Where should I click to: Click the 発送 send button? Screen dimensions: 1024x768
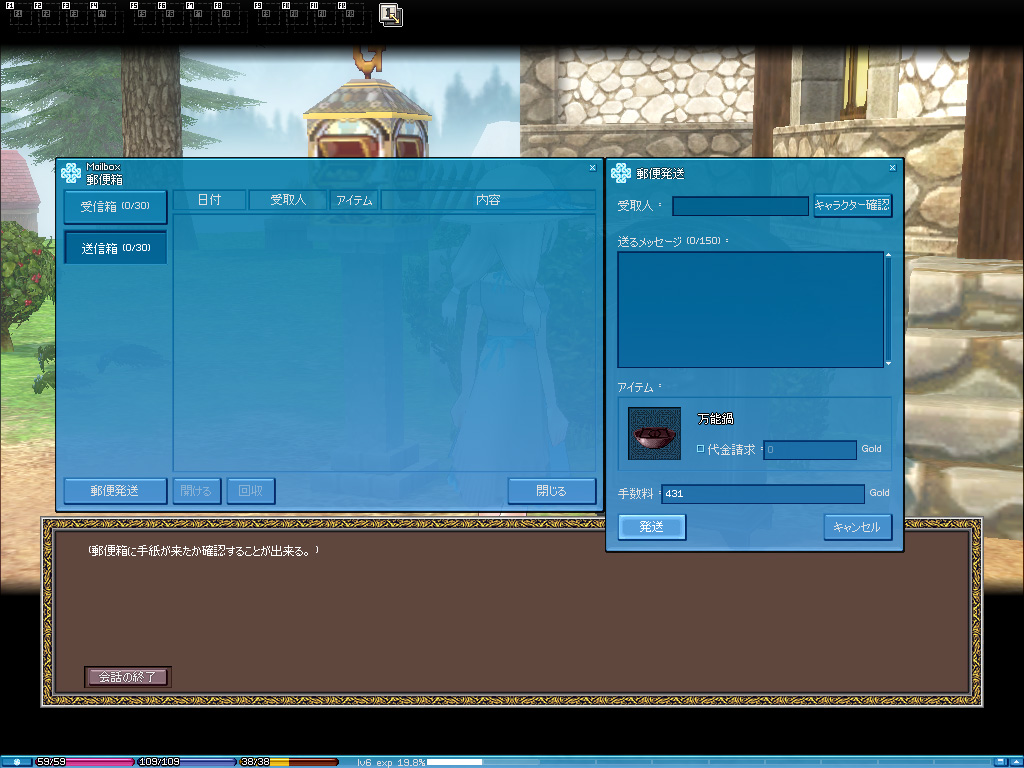652,527
